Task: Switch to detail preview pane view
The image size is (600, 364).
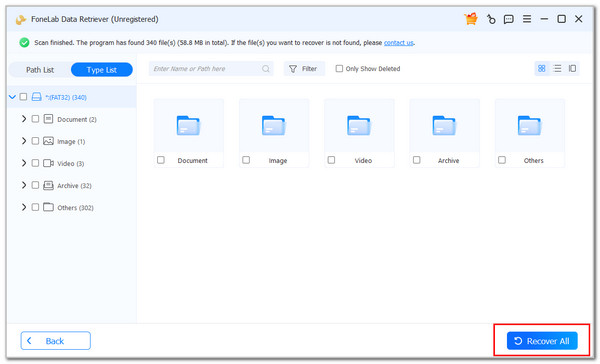Action: [x=572, y=69]
